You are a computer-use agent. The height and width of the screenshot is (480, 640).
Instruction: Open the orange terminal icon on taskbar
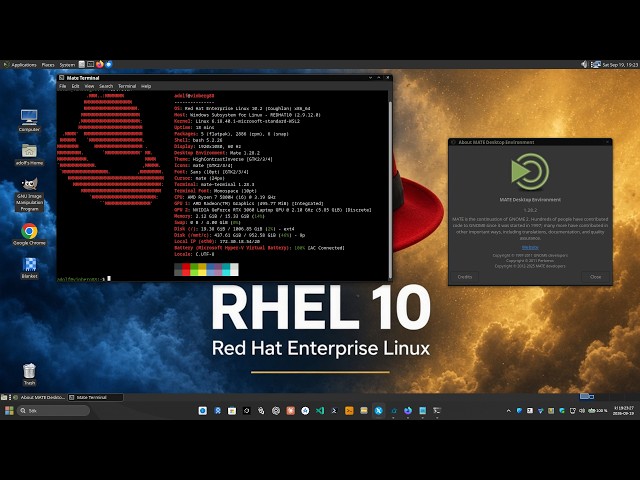[349, 411]
